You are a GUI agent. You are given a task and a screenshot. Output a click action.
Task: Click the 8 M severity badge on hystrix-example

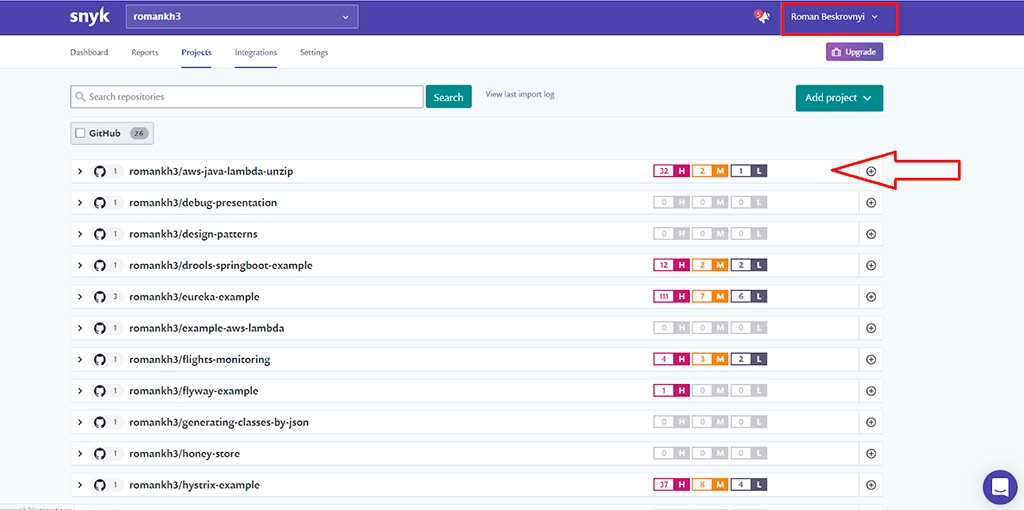click(710, 485)
